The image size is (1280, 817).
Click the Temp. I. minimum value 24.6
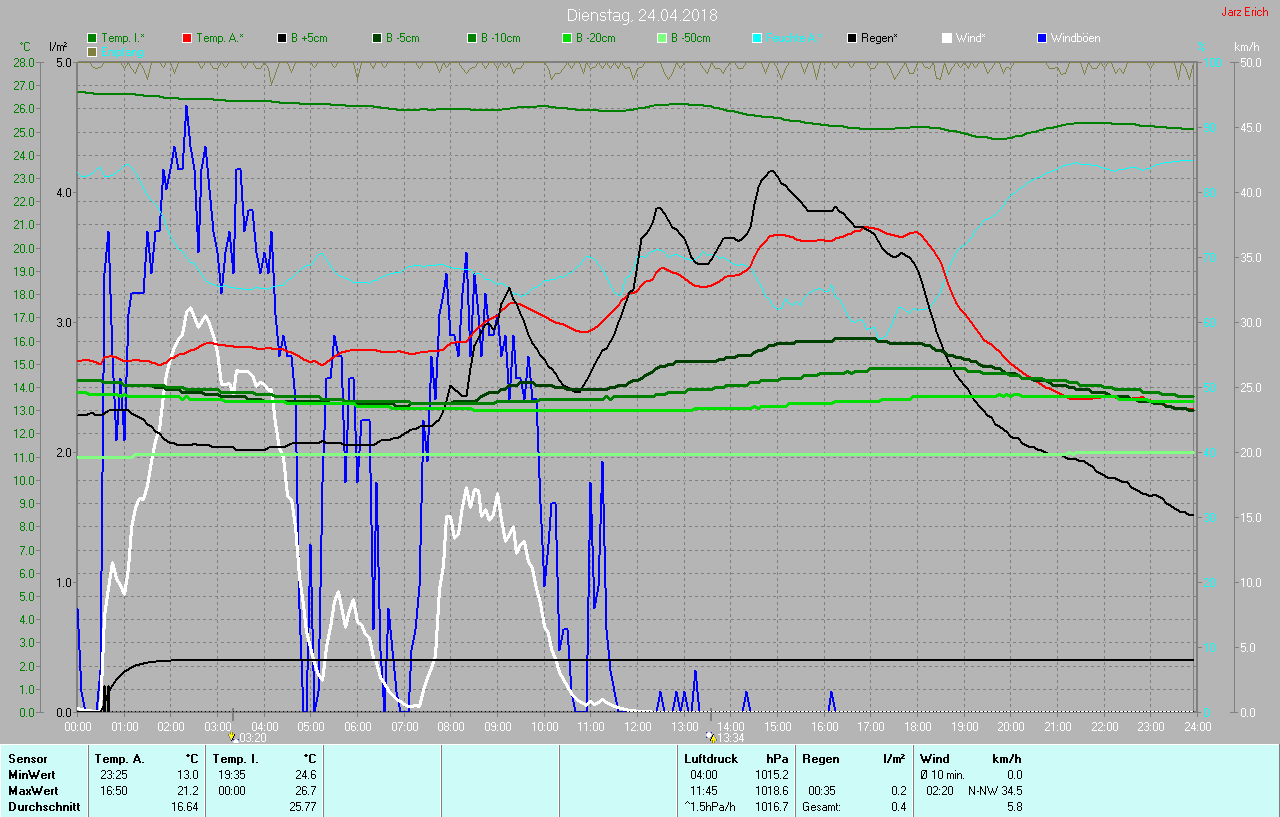tap(305, 775)
